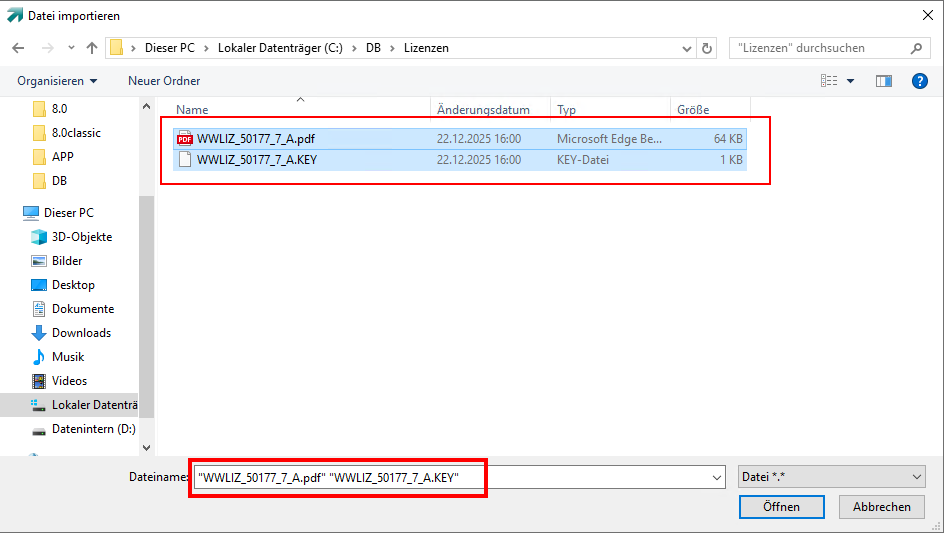Click the Back navigation arrow
This screenshot has width=944, height=533.
[18, 48]
